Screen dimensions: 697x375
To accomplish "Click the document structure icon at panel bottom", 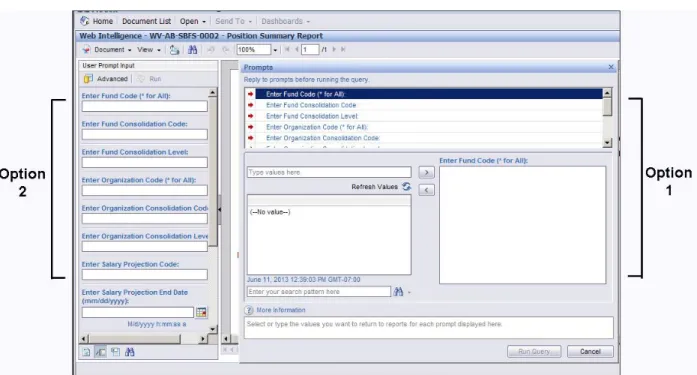I will pyautogui.click(x=116, y=352).
